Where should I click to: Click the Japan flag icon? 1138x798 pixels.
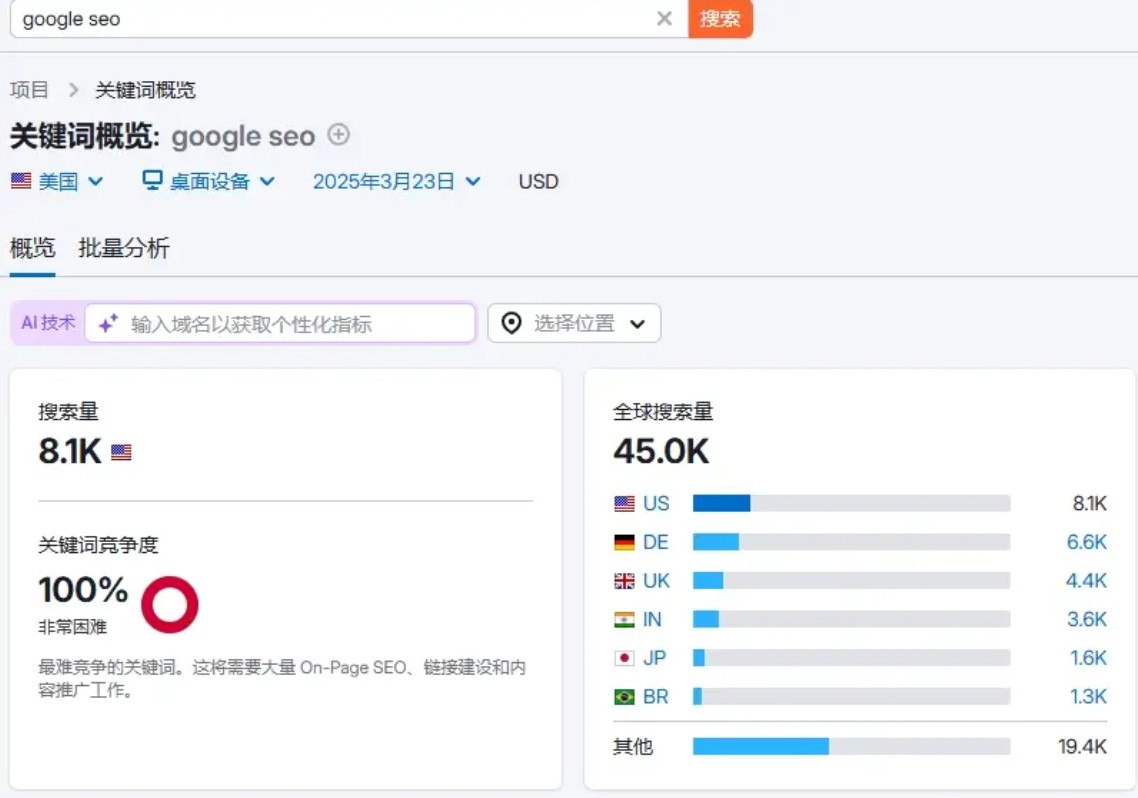624,658
